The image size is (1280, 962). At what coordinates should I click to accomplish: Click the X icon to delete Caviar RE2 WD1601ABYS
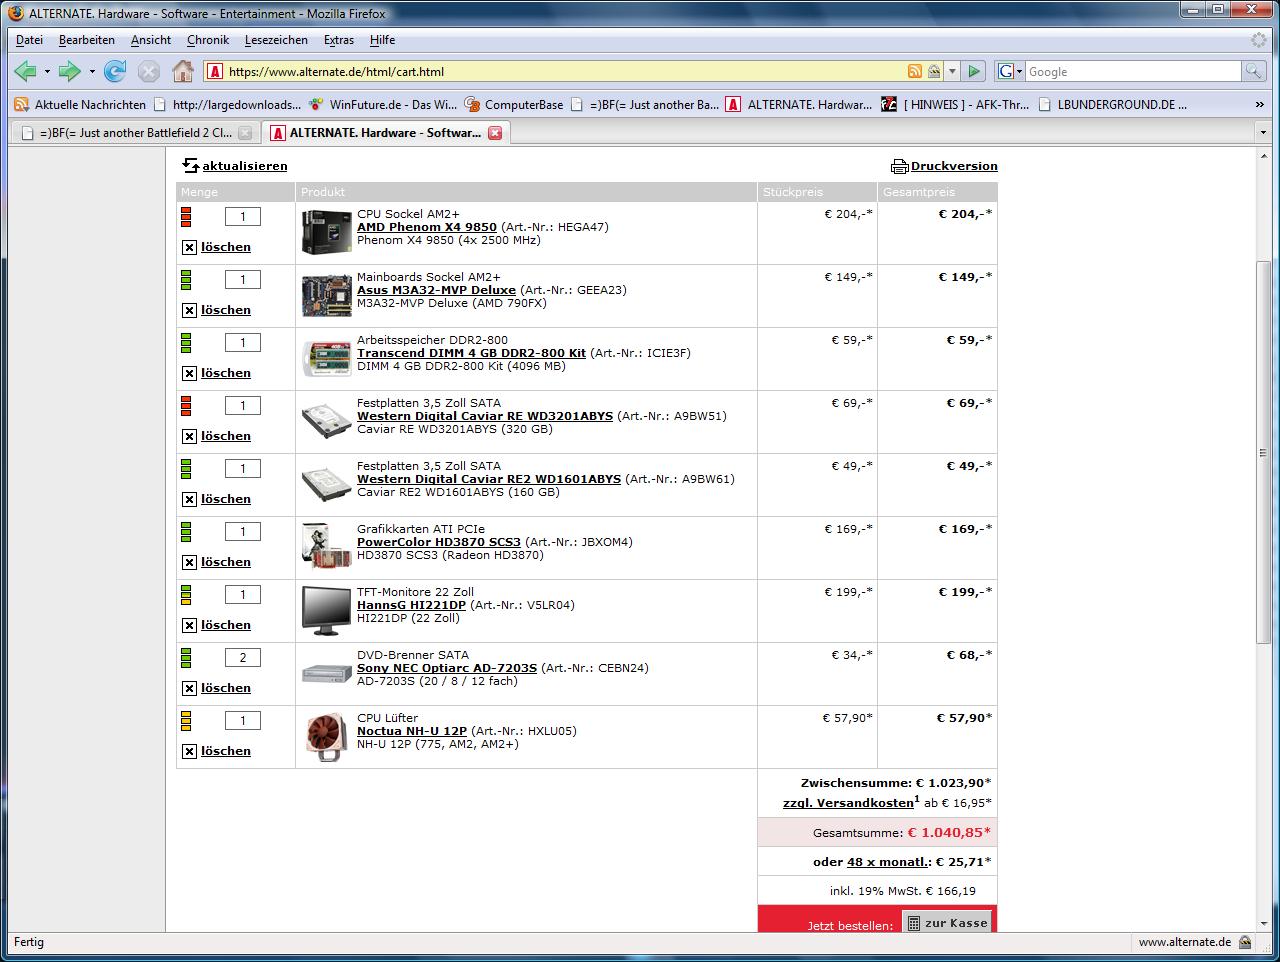click(189, 499)
